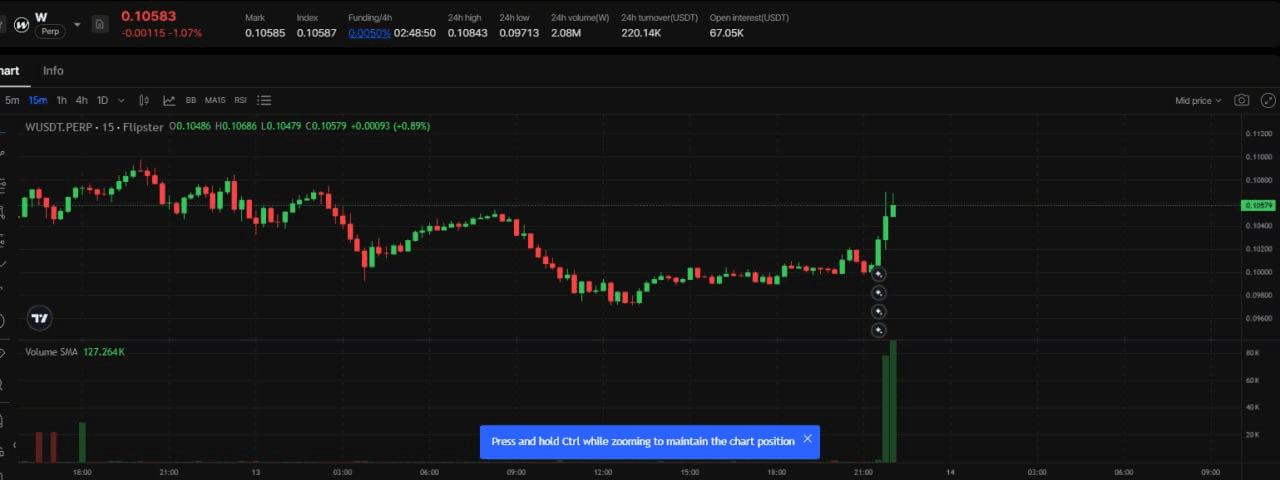Screen dimensions: 1280x480
Task: Click the 24h high value 0.10843
Action: coord(467,33)
